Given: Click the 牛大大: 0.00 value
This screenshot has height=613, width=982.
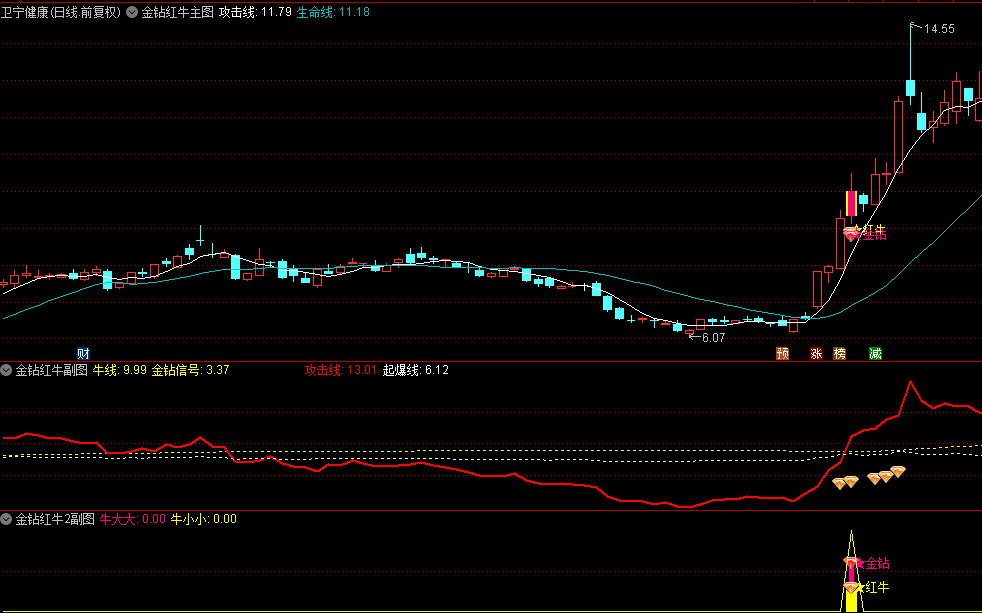Looking at the screenshot, I should pyautogui.click(x=133, y=519).
